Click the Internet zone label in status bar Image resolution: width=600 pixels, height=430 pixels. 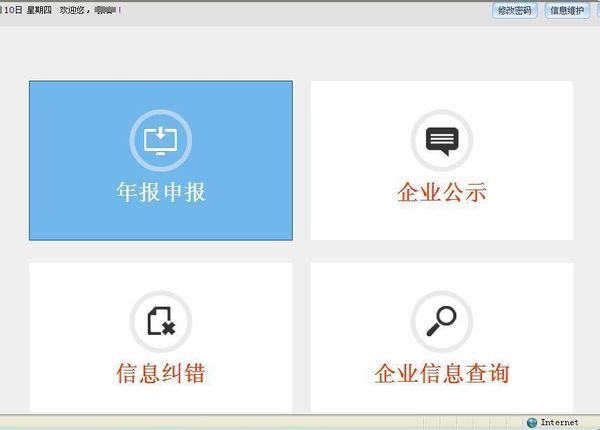pos(559,423)
